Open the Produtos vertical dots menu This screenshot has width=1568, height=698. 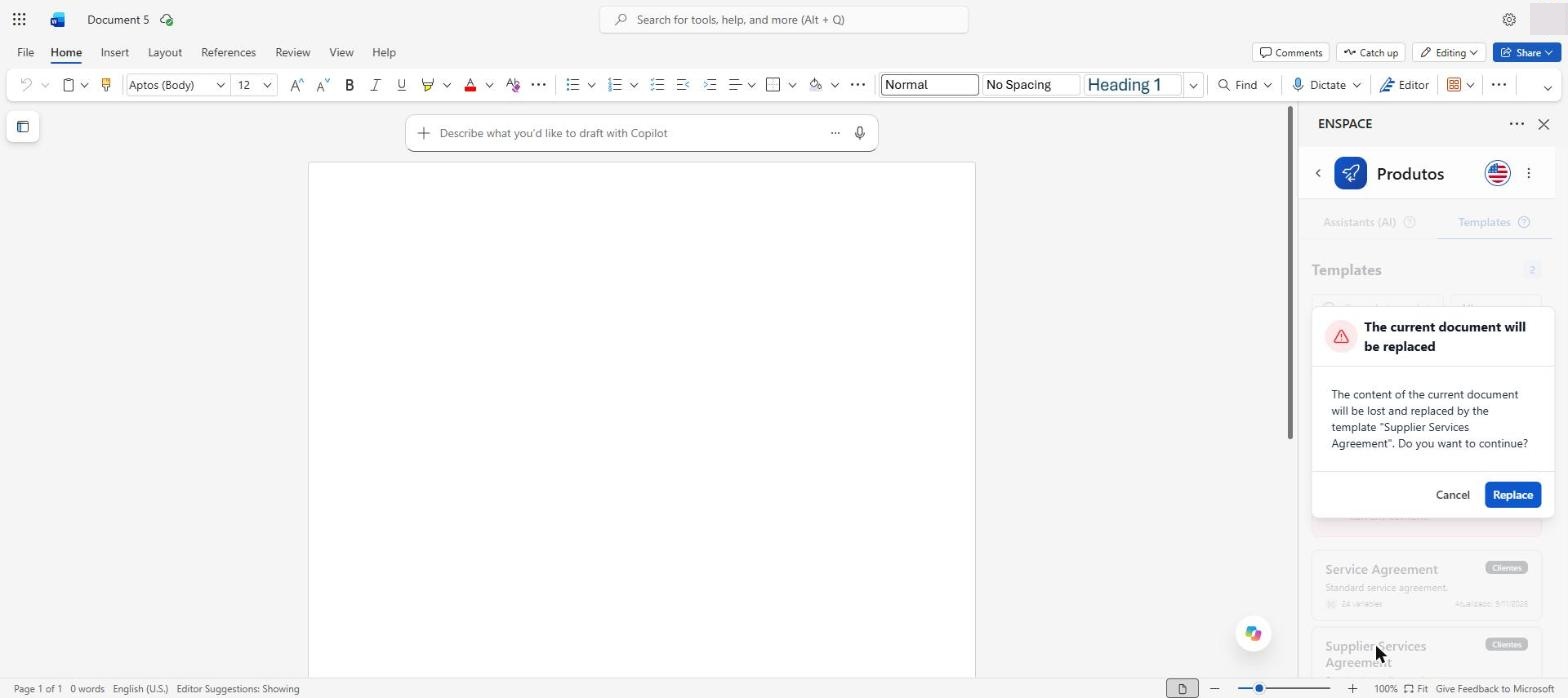click(1529, 173)
